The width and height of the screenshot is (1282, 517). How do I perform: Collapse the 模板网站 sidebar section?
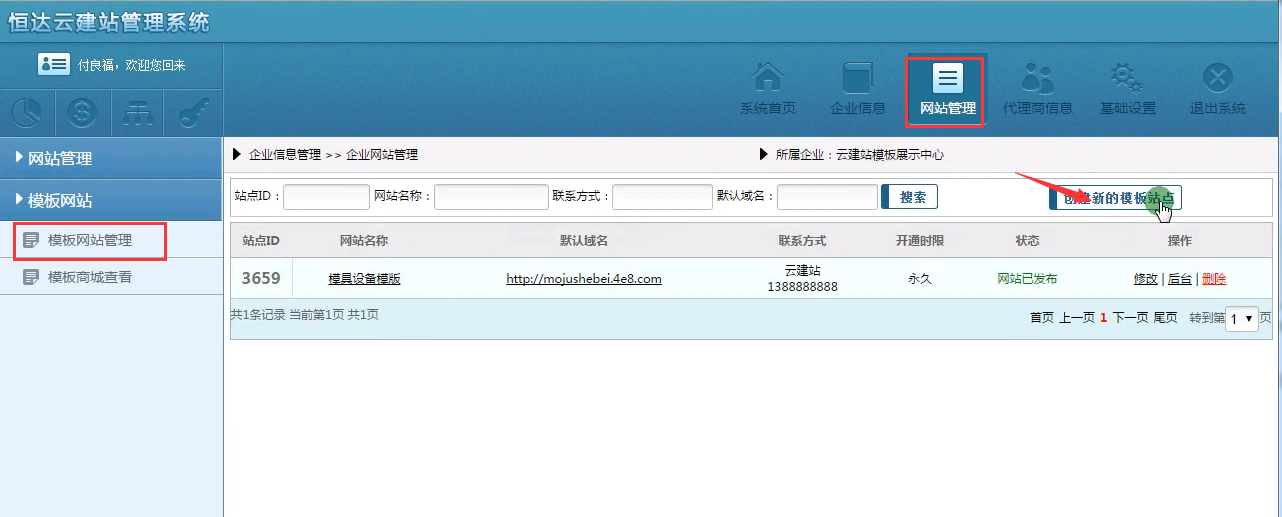click(110, 200)
